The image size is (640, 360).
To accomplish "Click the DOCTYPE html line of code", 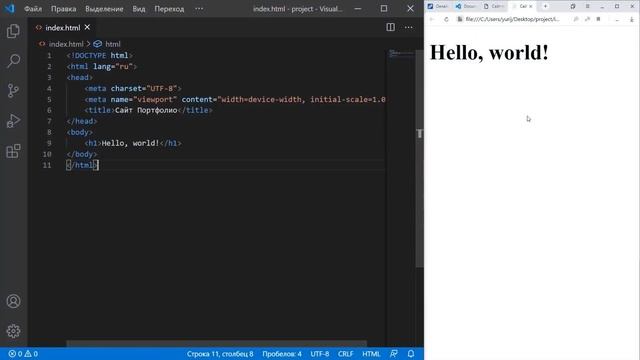I will (x=100, y=56).
